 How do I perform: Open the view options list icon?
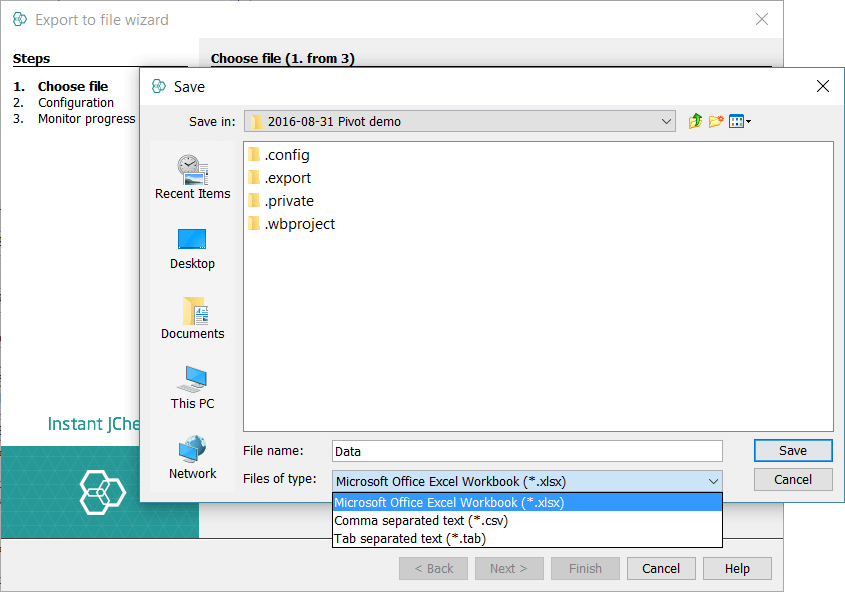click(740, 121)
